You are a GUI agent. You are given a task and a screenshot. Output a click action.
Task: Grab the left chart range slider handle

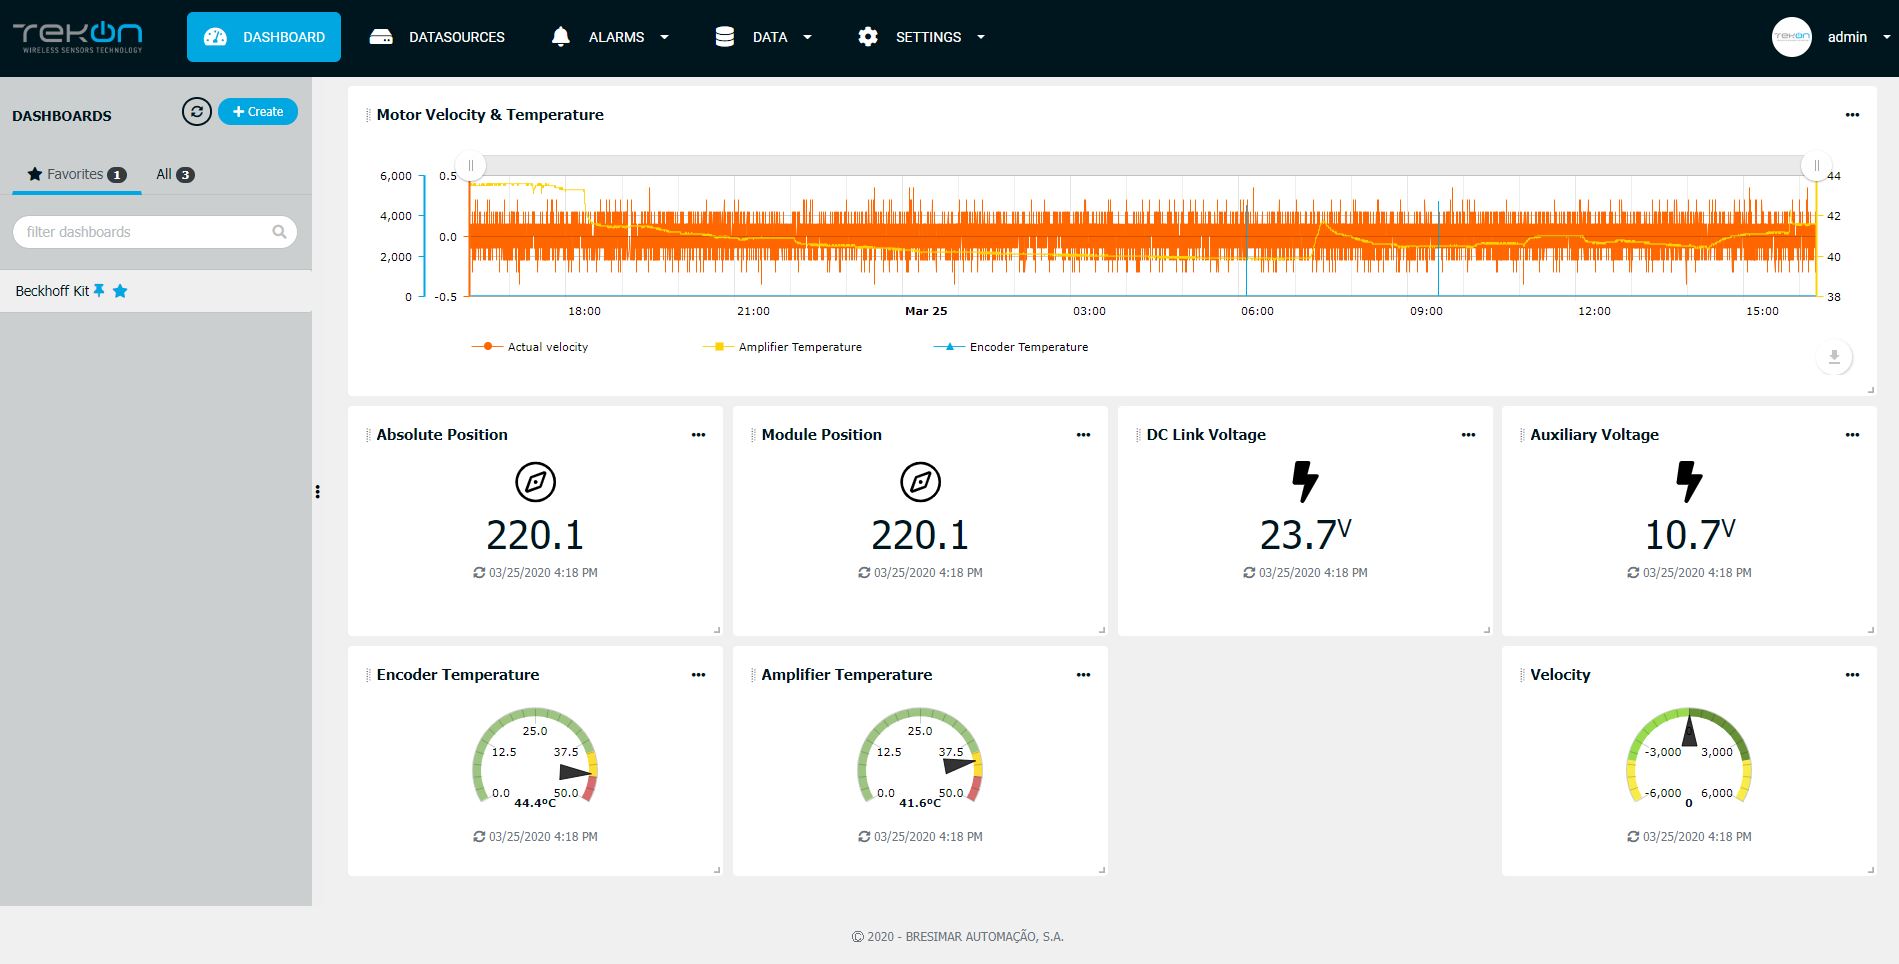[x=471, y=166]
